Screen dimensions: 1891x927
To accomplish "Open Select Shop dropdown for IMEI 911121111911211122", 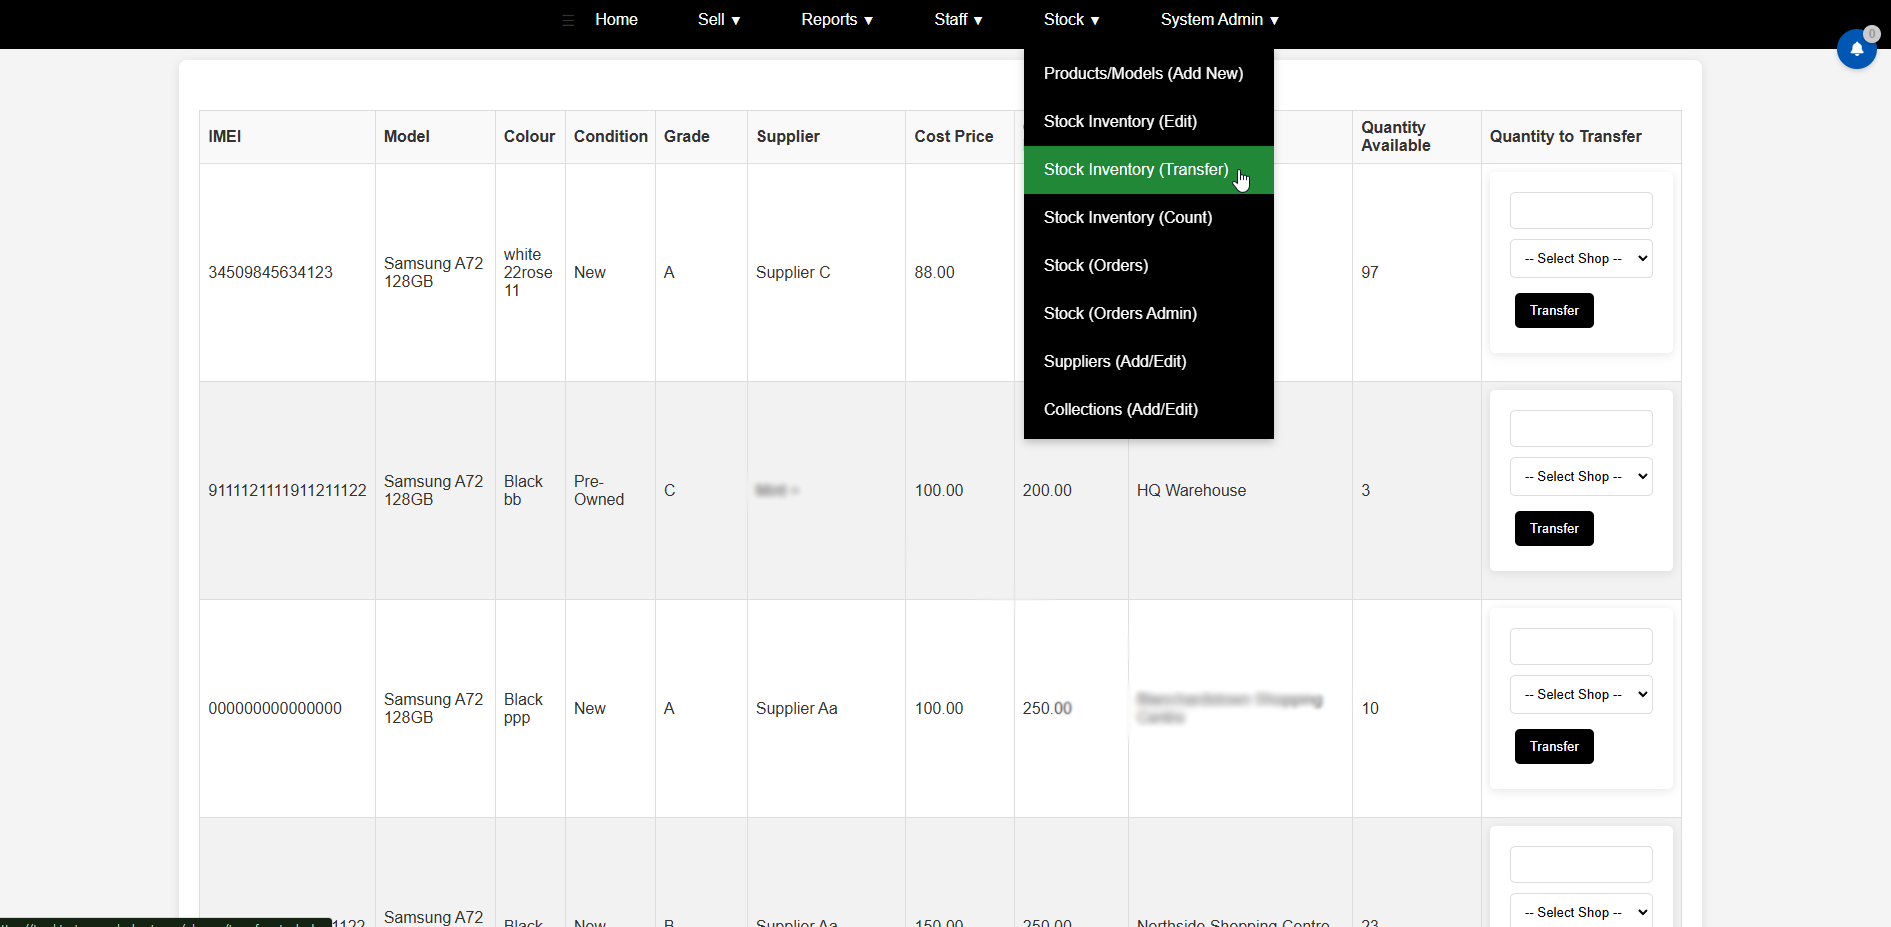I will tap(1581, 477).
